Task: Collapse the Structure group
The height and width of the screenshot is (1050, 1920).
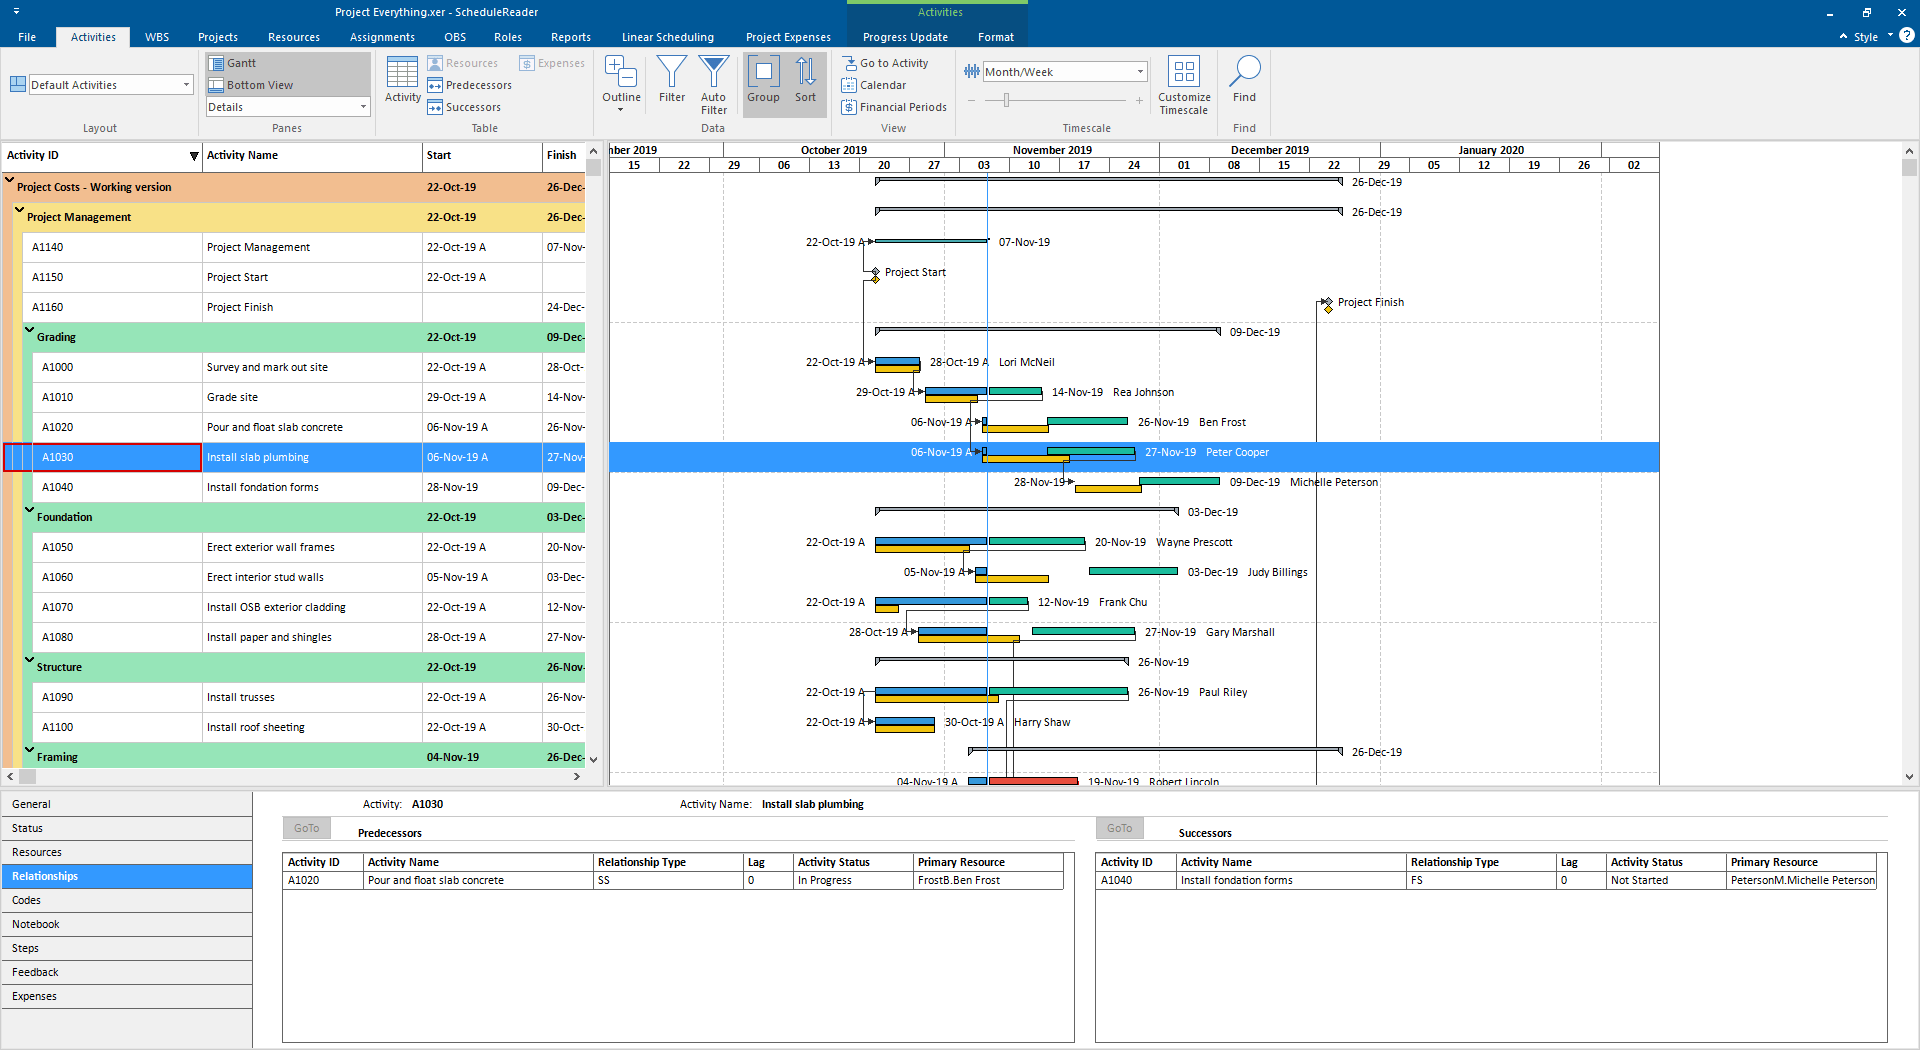Action: (x=29, y=661)
